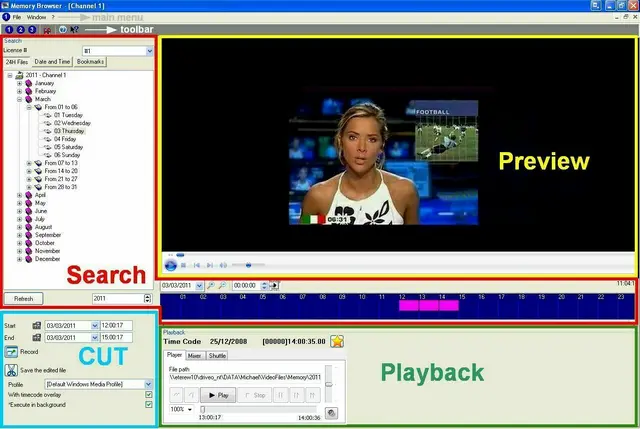Click the scissors icon to save edited file
The image size is (640, 429).
coord(10,370)
